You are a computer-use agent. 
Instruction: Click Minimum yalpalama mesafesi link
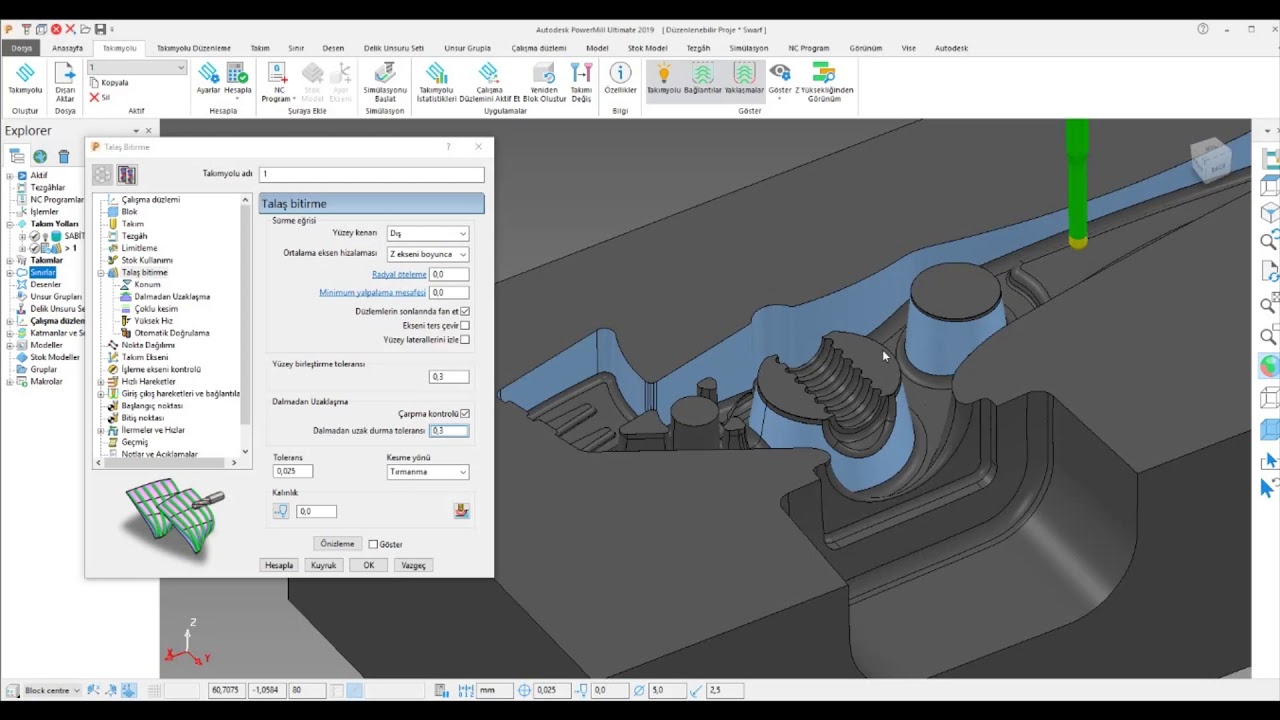[372, 293]
